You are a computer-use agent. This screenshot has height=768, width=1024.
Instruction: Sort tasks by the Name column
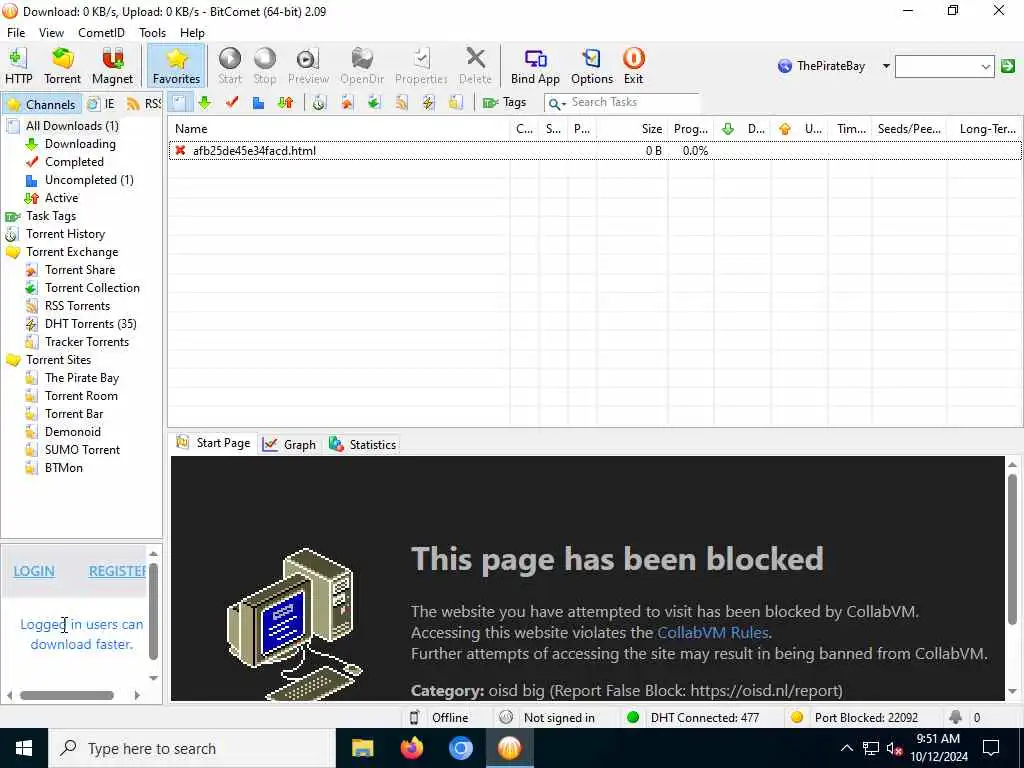339,129
